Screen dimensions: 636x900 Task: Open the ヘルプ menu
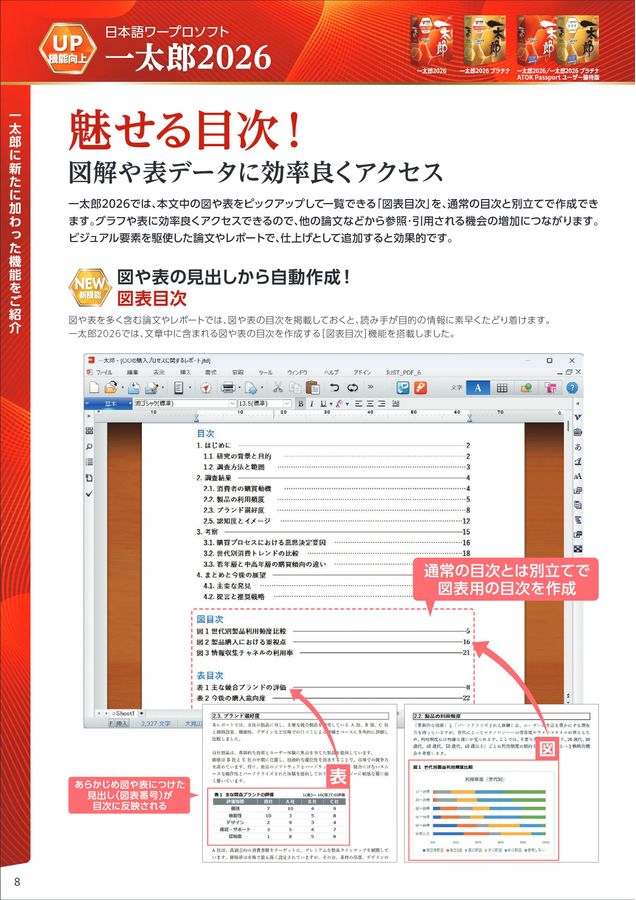(331, 372)
